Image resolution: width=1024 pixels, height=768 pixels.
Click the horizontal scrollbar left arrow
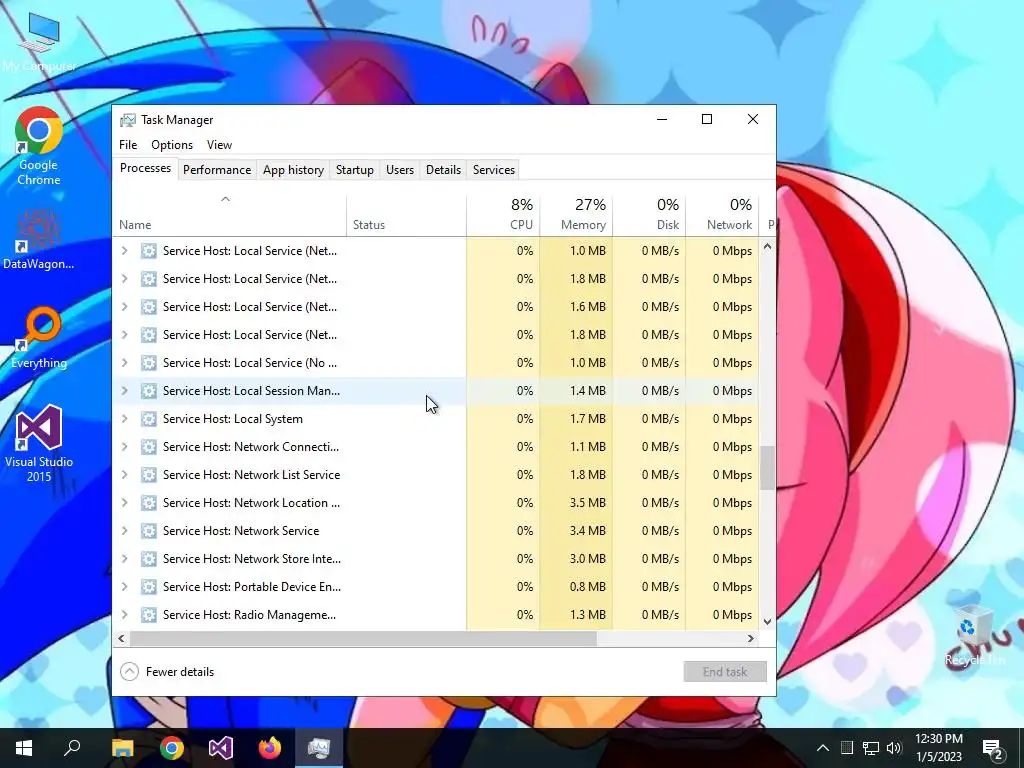pos(121,638)
